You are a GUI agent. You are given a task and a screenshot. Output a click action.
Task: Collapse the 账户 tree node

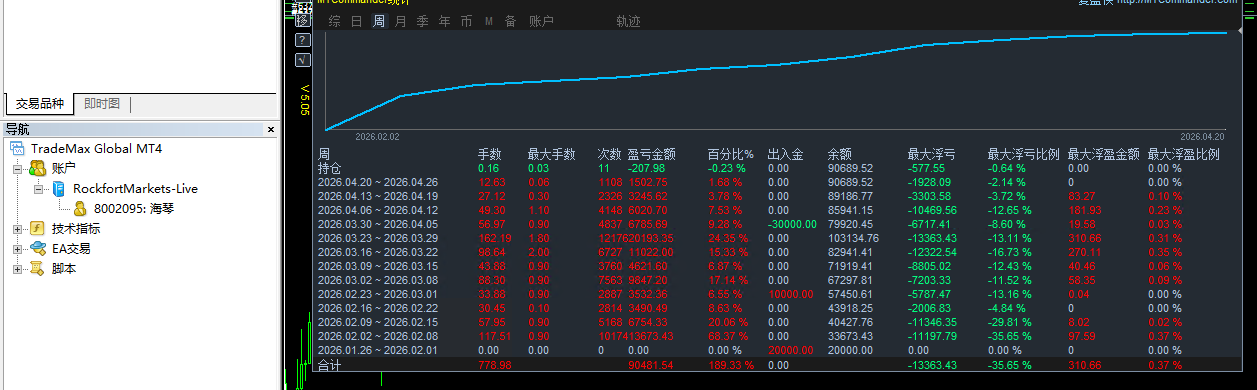[17, 169]
